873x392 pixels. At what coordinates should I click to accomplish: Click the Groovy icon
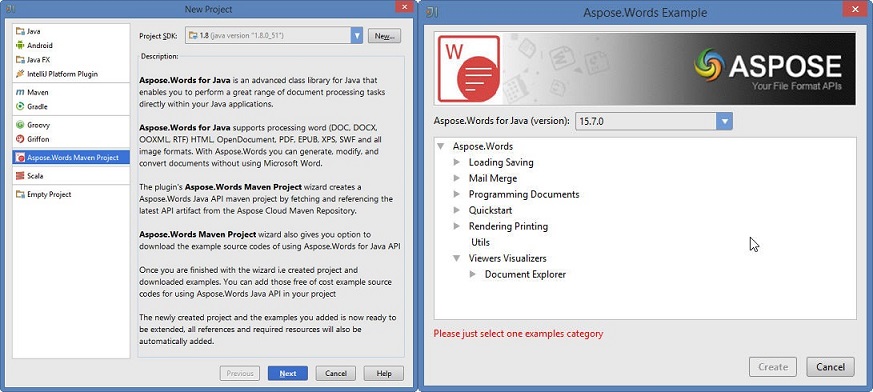[20, 125]
